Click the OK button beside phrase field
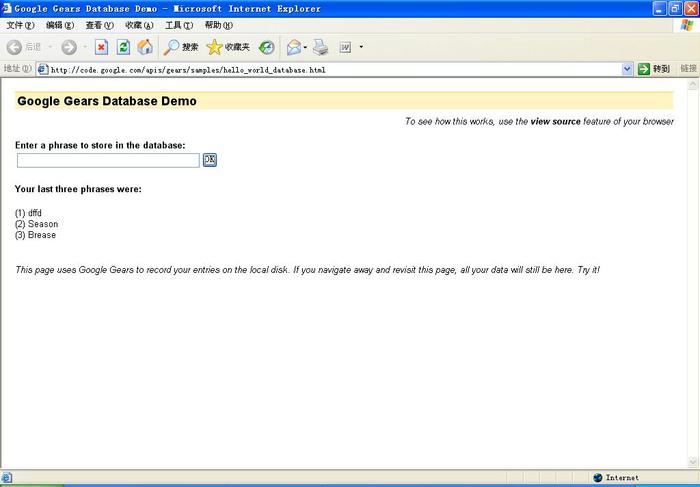Image resolution: width=700 pixels, height=487 pixels. [x=210, y=160]
